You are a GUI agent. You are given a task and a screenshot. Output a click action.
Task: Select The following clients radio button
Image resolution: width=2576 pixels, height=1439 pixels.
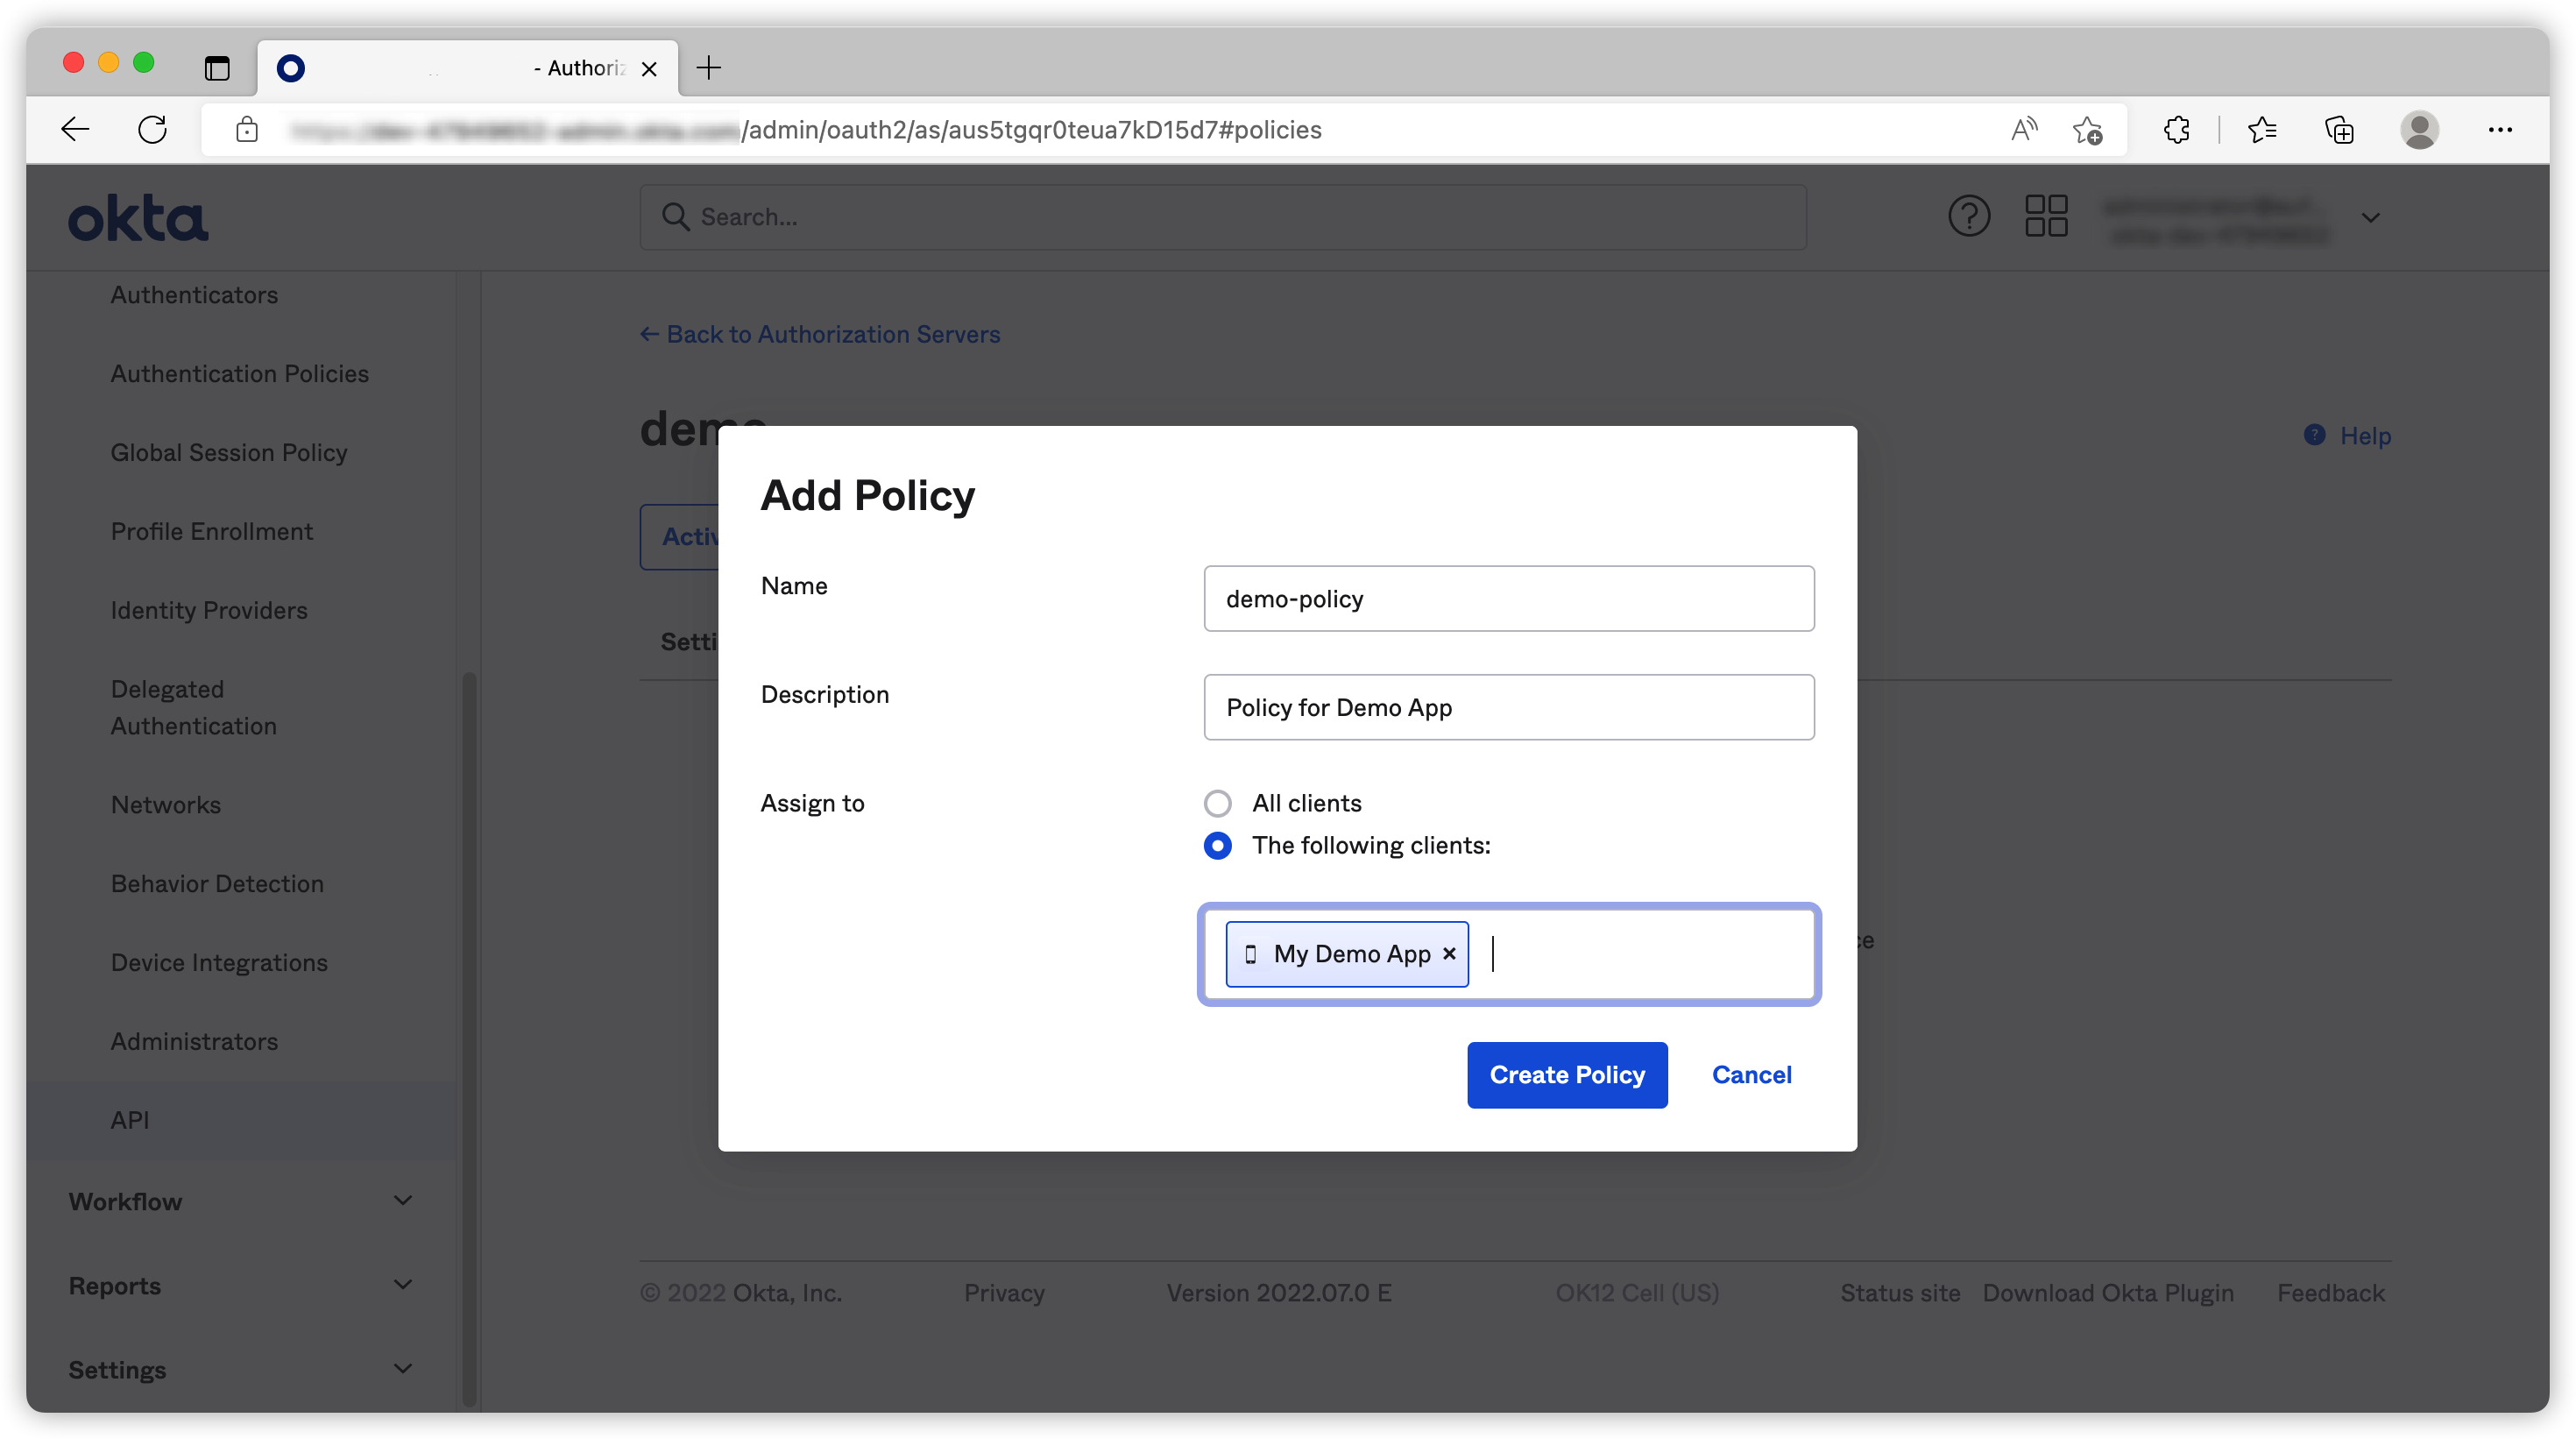[1217, 846]
